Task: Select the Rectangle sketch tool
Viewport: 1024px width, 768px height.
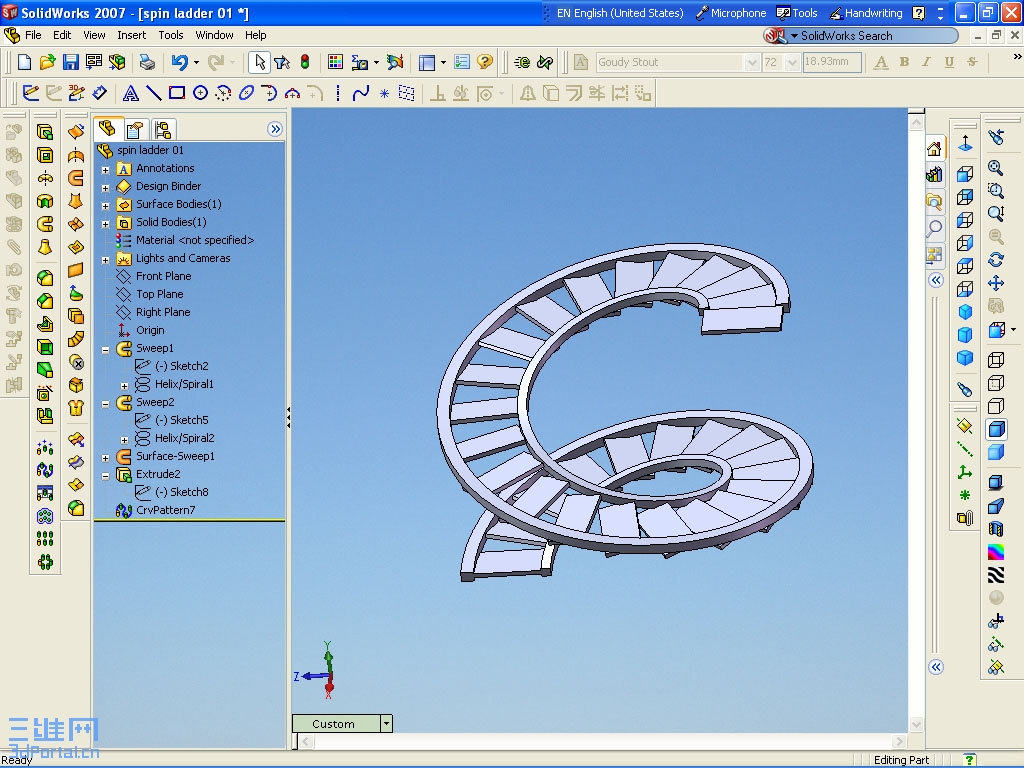Action: pyautogui.click(x=177, y=93)
